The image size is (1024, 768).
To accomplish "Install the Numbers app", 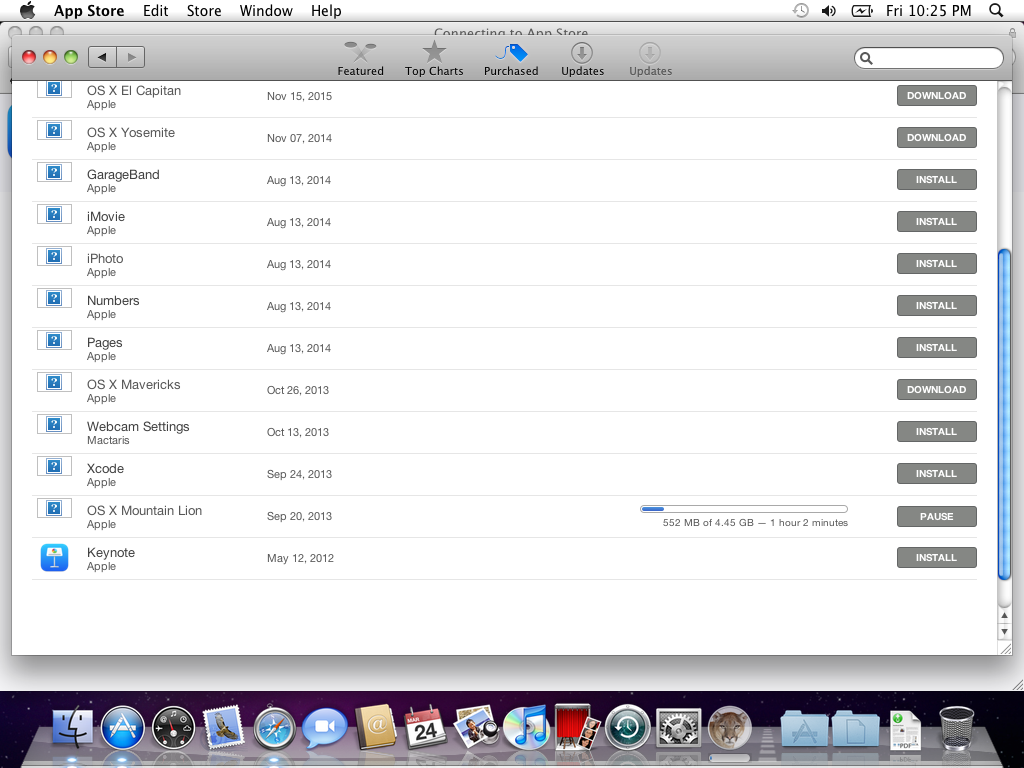I will (936, 306).
